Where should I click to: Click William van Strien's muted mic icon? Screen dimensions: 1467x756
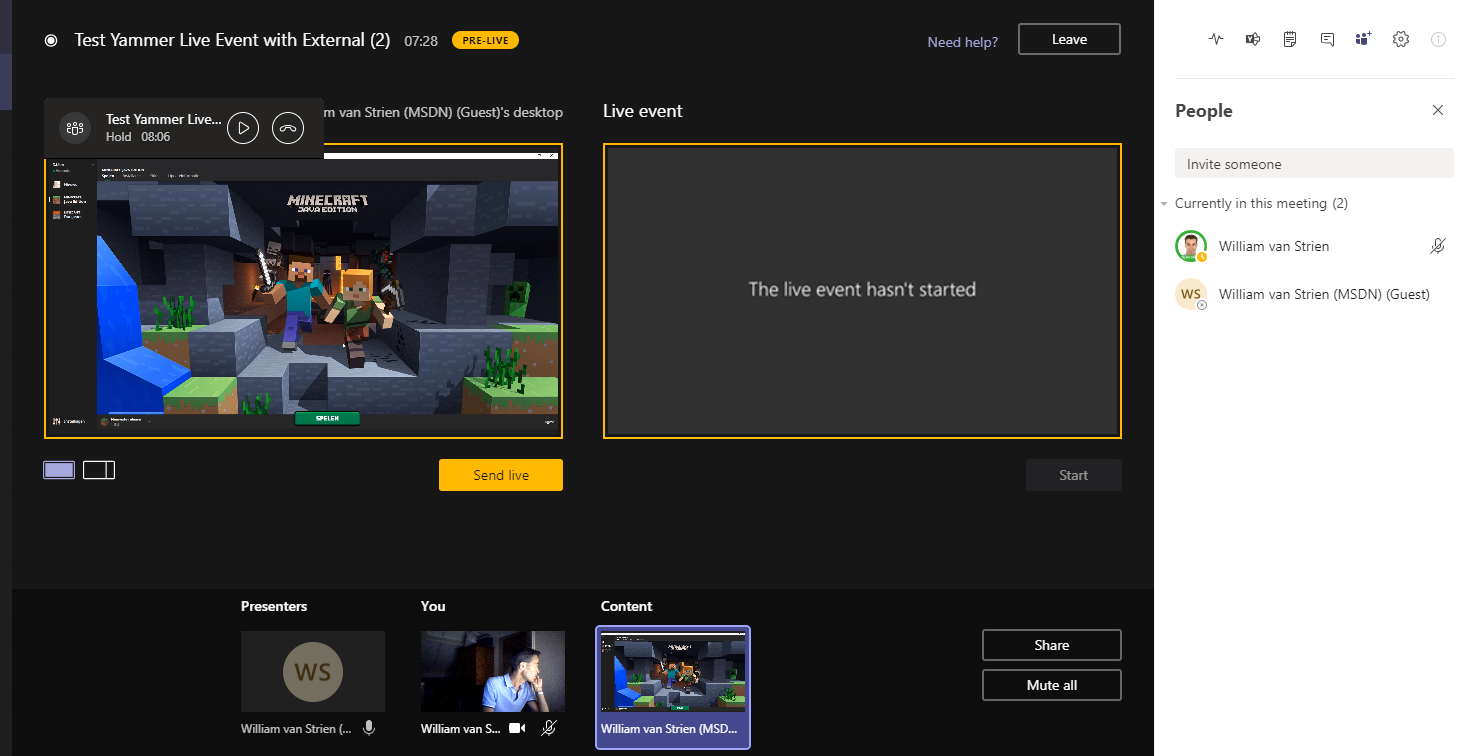click(x=1438, y=246)
